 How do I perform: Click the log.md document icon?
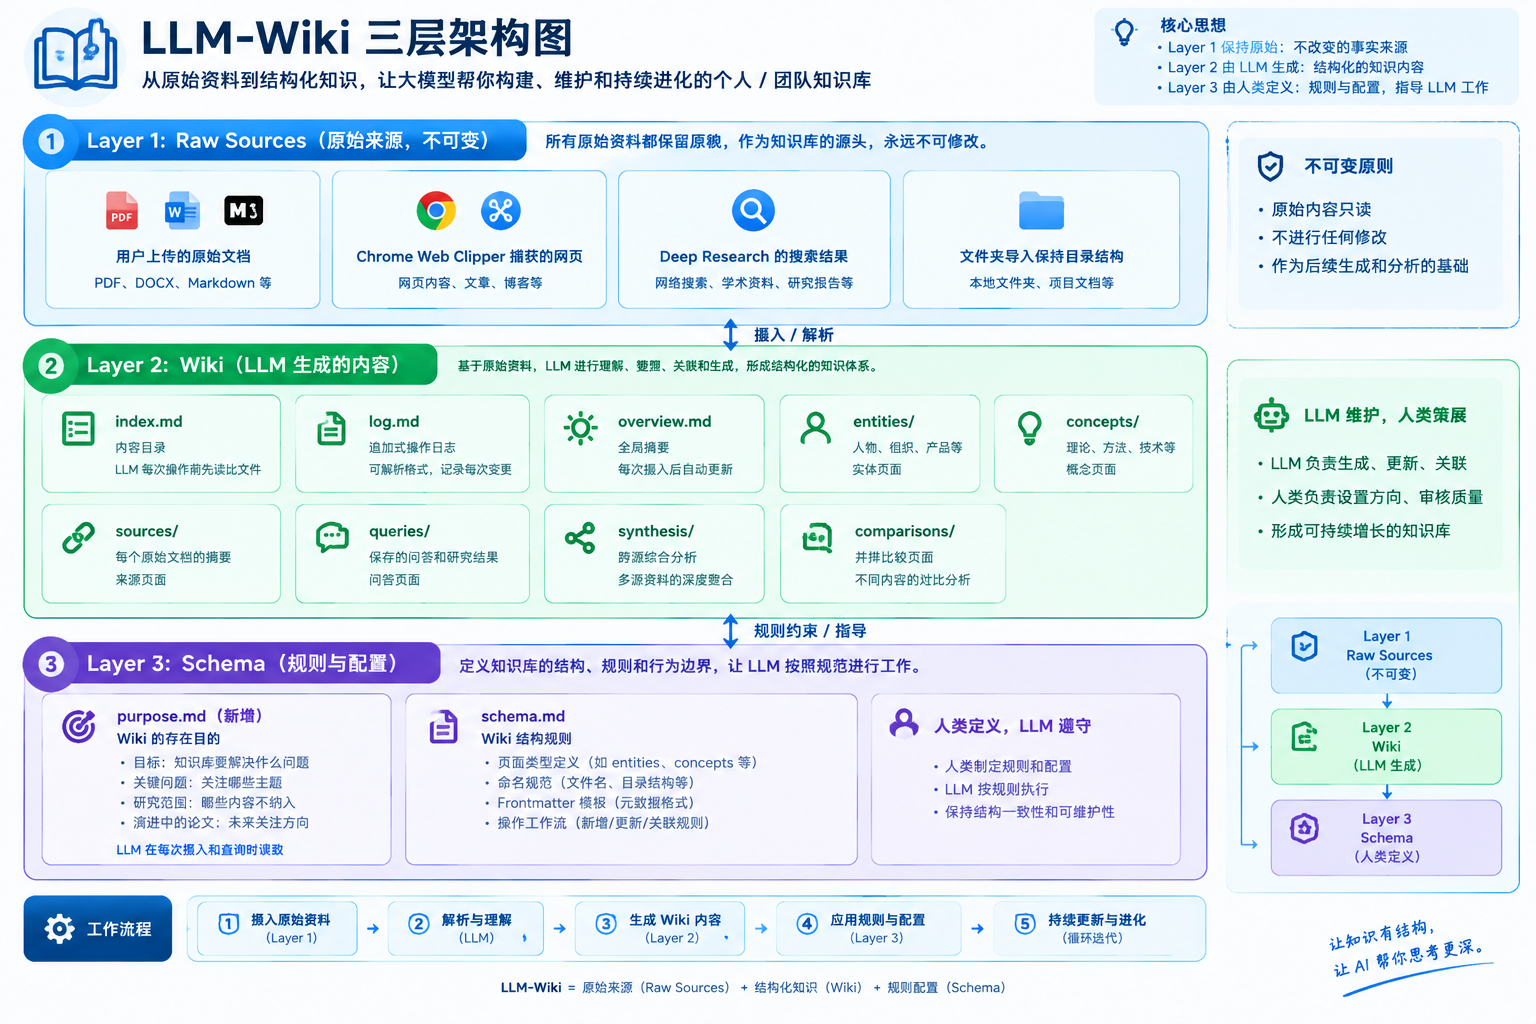point(331,428)
